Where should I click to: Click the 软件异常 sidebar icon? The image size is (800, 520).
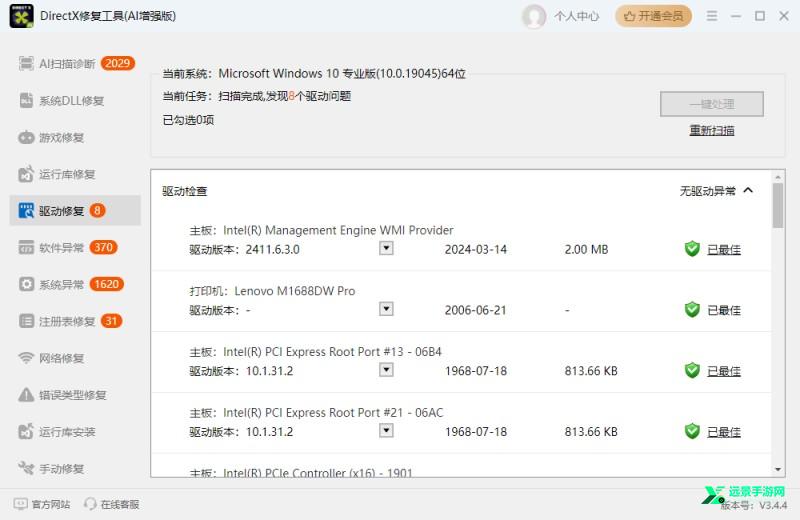click(26, 247)
